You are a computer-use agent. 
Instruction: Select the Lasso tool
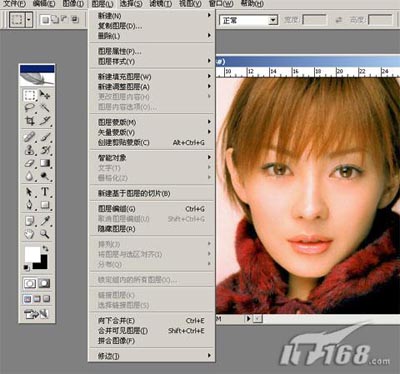(30, 108)
